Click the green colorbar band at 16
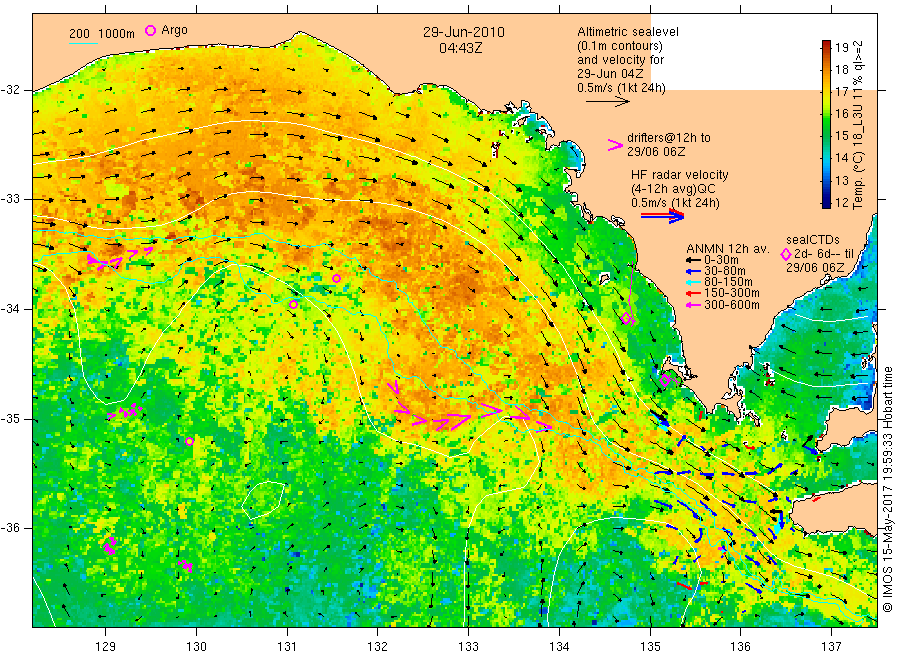The width and height of the screenshot is (900, 660). click(x=826, y=114)
